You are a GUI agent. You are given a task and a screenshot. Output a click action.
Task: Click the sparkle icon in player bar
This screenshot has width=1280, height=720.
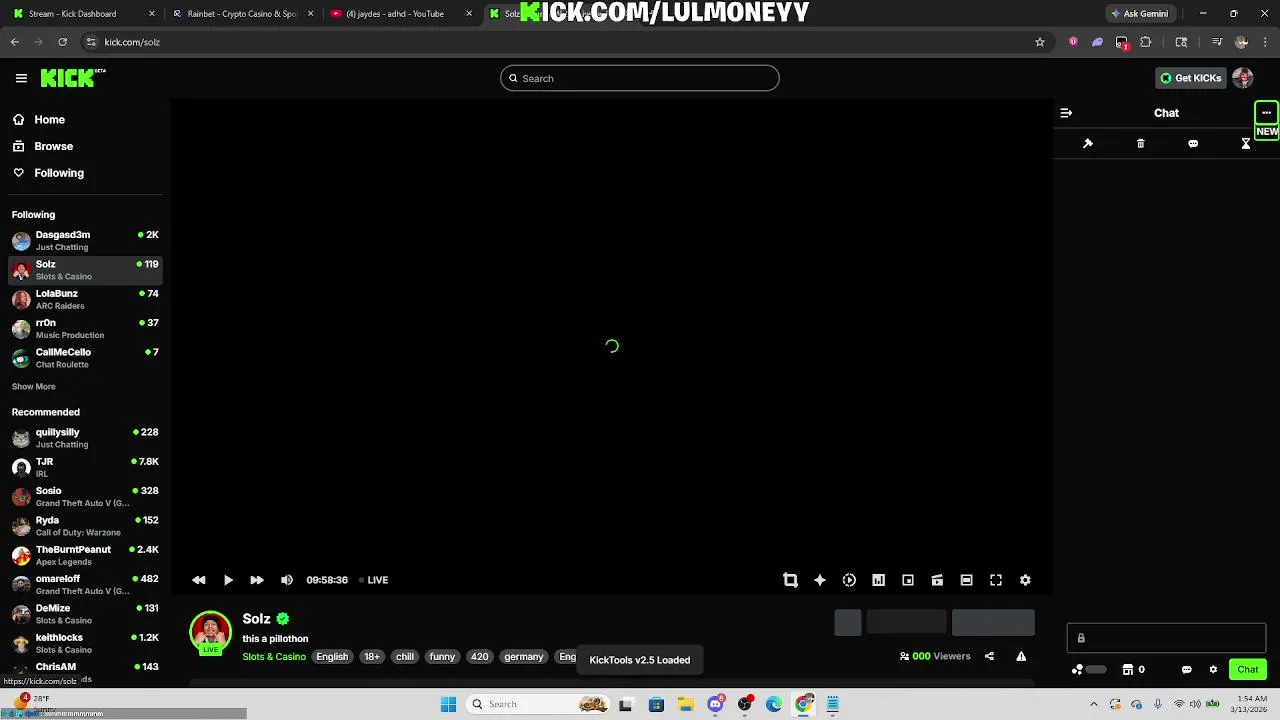[820, 580]
